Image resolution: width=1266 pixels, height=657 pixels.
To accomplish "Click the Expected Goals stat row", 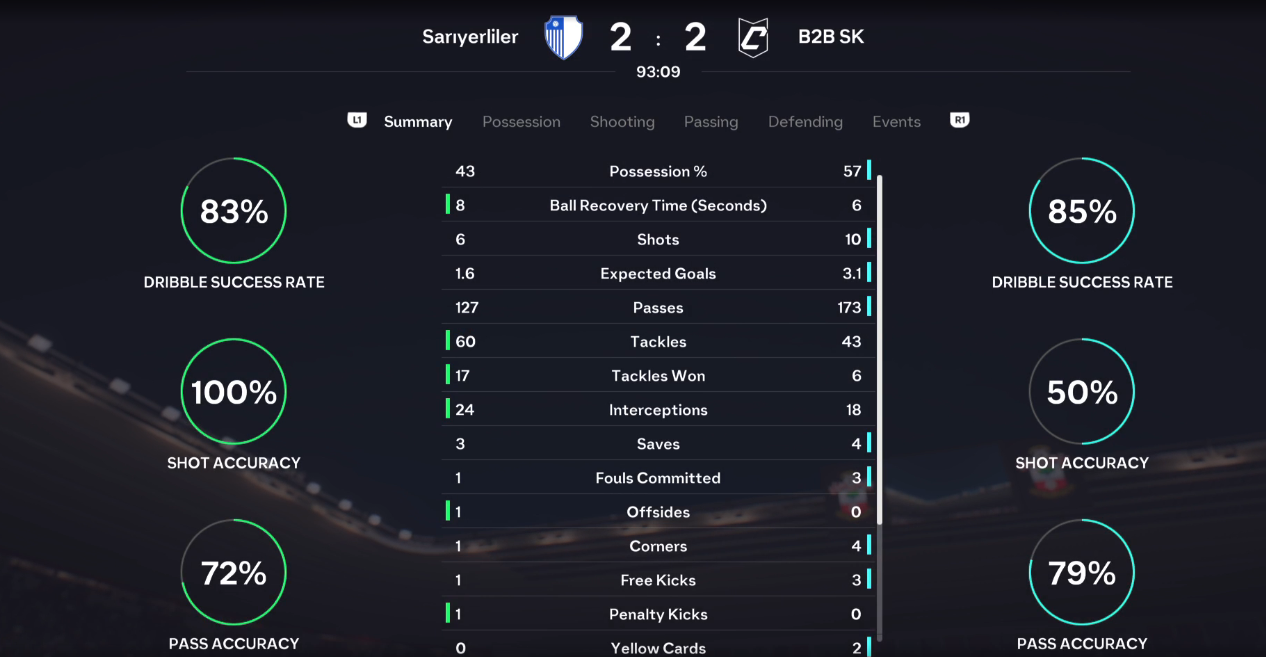I will click(658, 274).
